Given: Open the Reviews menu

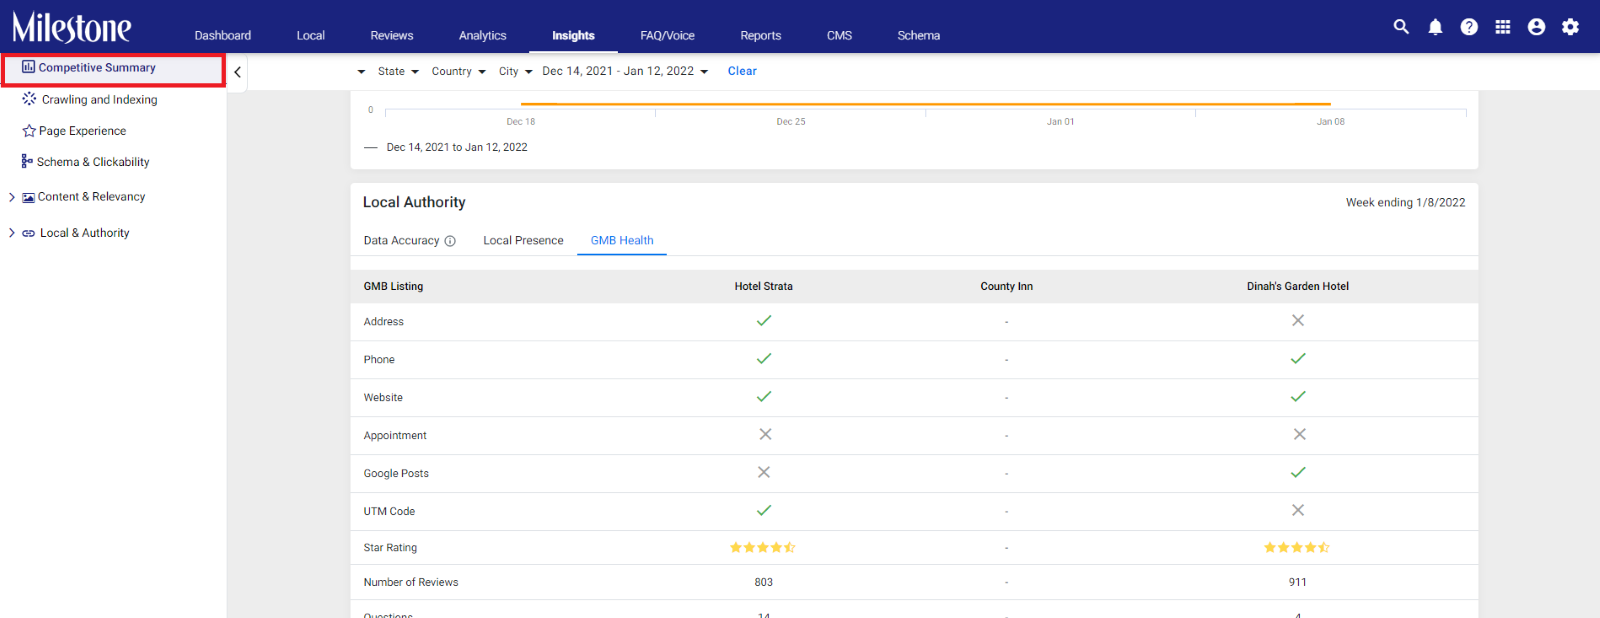Looking at the screenshot, I should coord(392,35).
